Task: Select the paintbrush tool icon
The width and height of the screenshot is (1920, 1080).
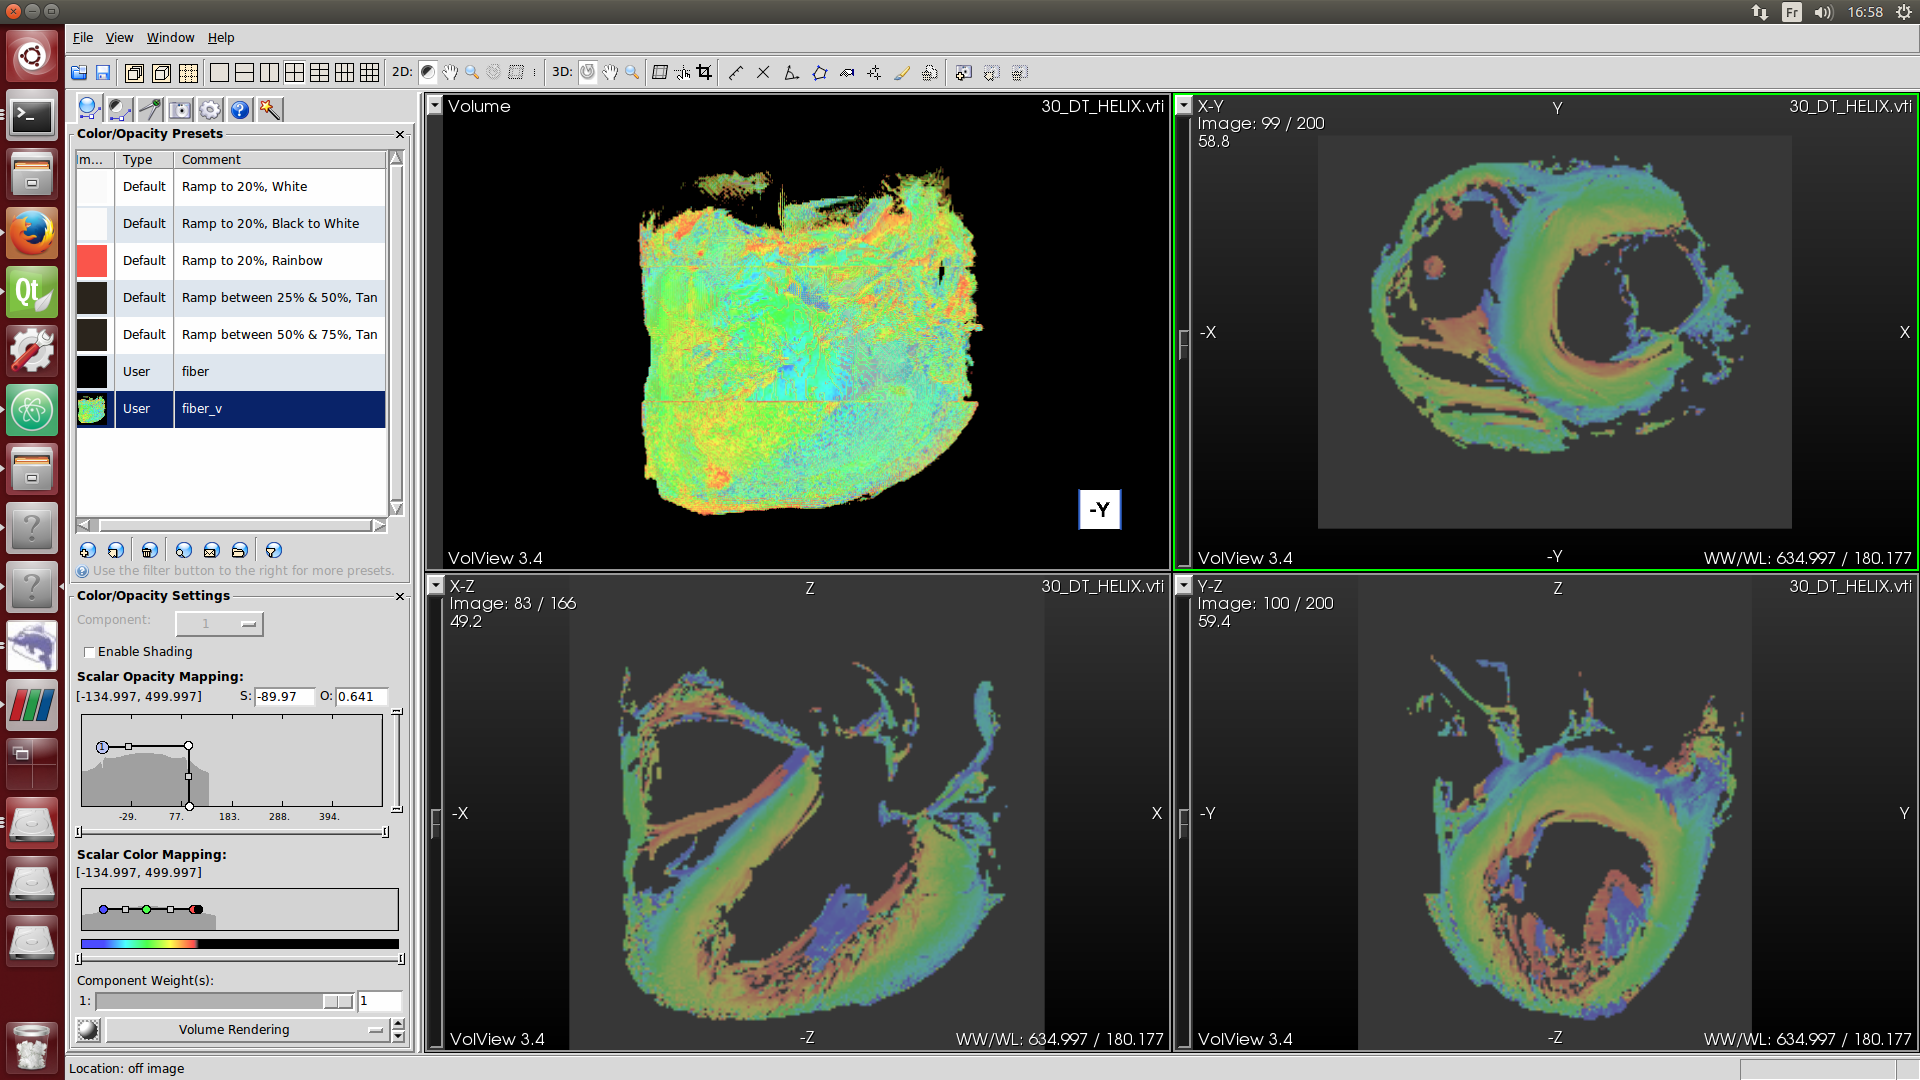Action: pyautogui.click(x=902, y=72)
